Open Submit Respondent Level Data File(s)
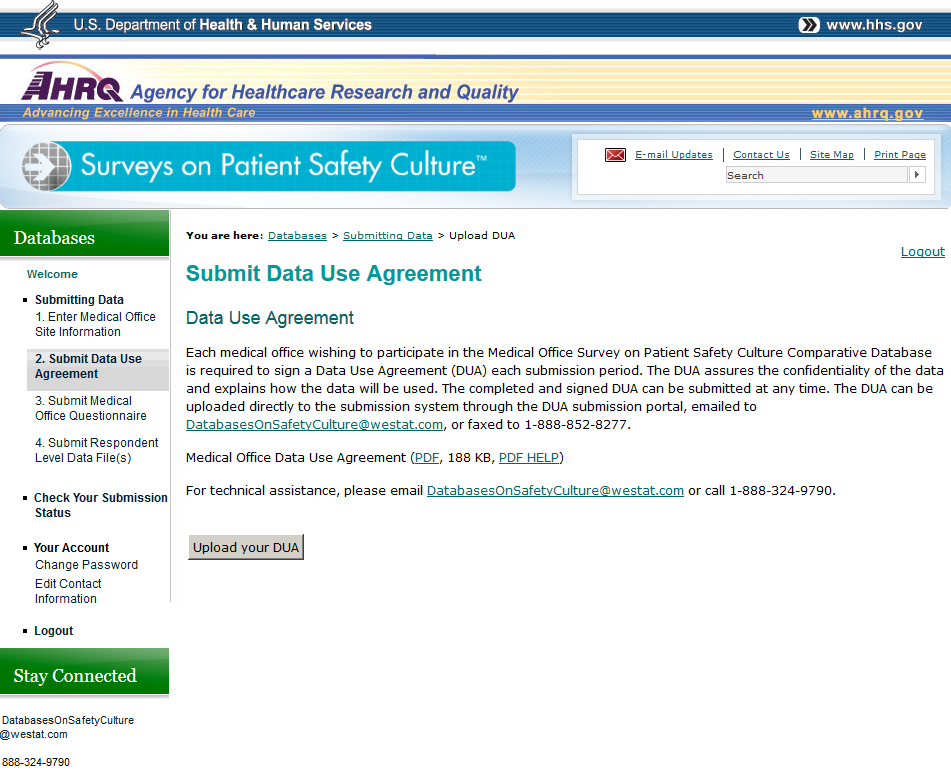The image size is (951, 774). click(97, 450)
